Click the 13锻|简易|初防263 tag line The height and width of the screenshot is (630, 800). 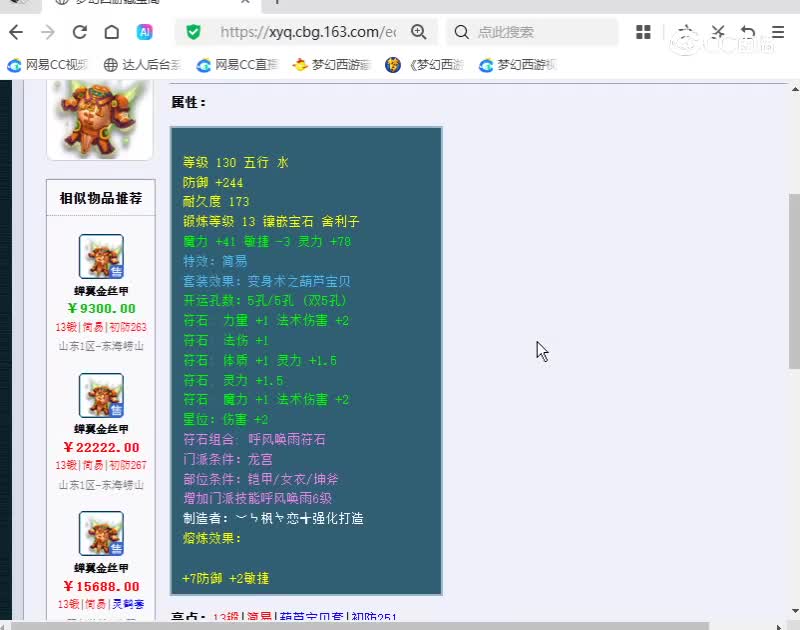(101, 327)
